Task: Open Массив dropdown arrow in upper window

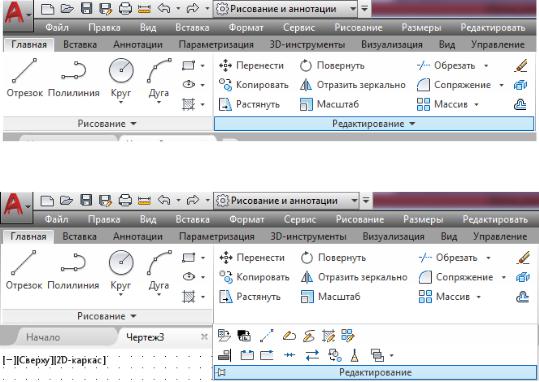Action: point(476,104)
